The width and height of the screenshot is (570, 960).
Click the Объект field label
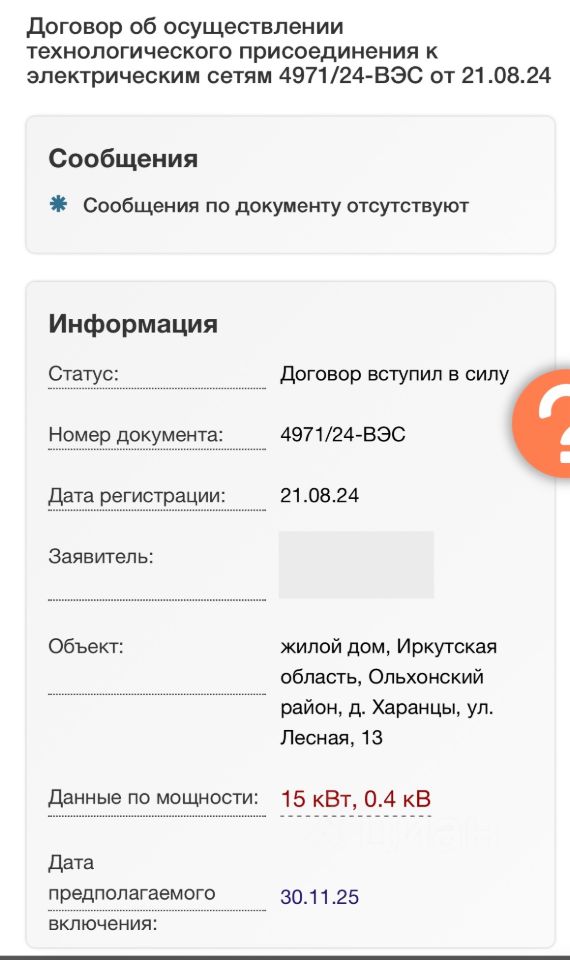(86, 646)
